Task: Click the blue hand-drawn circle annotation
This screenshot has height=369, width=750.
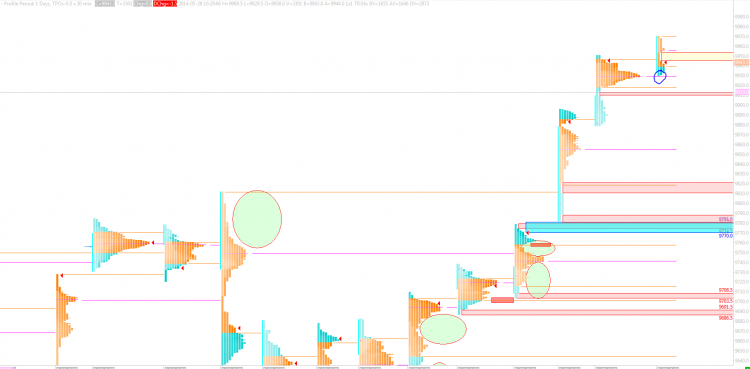Action: tap(660, 77)
